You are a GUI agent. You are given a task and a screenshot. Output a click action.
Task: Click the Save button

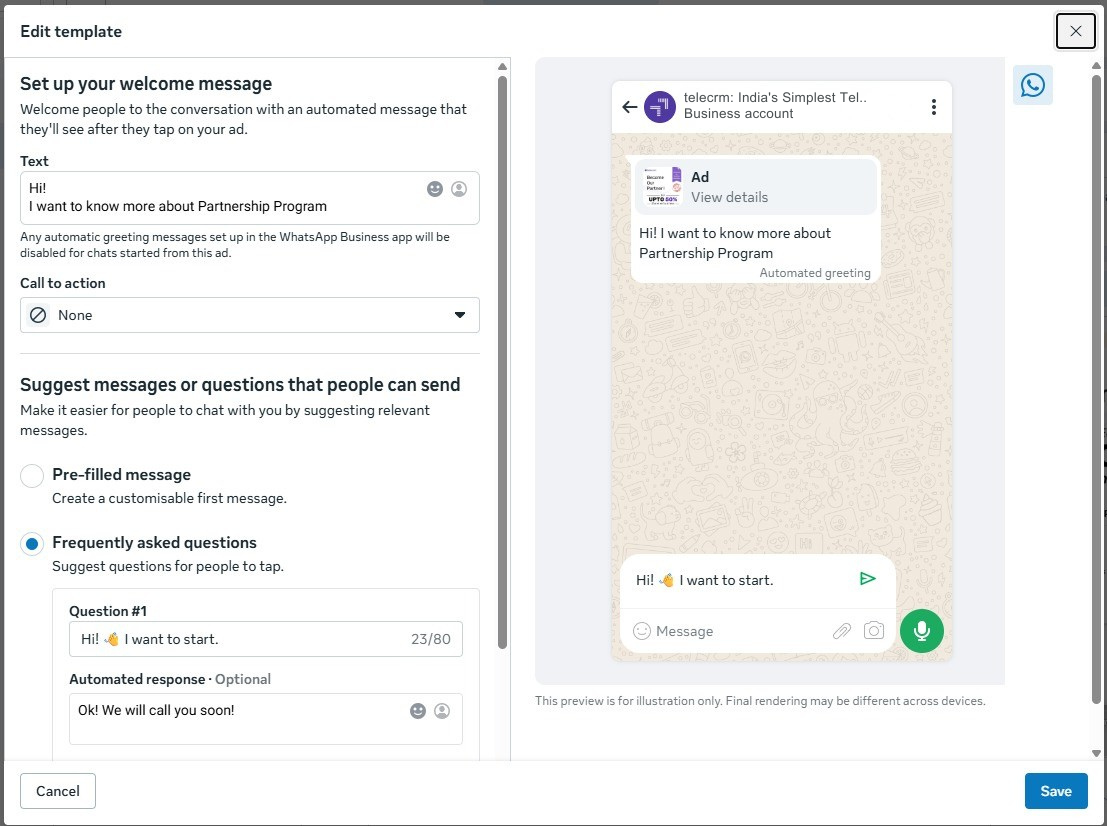click(x=1056, y=790)
